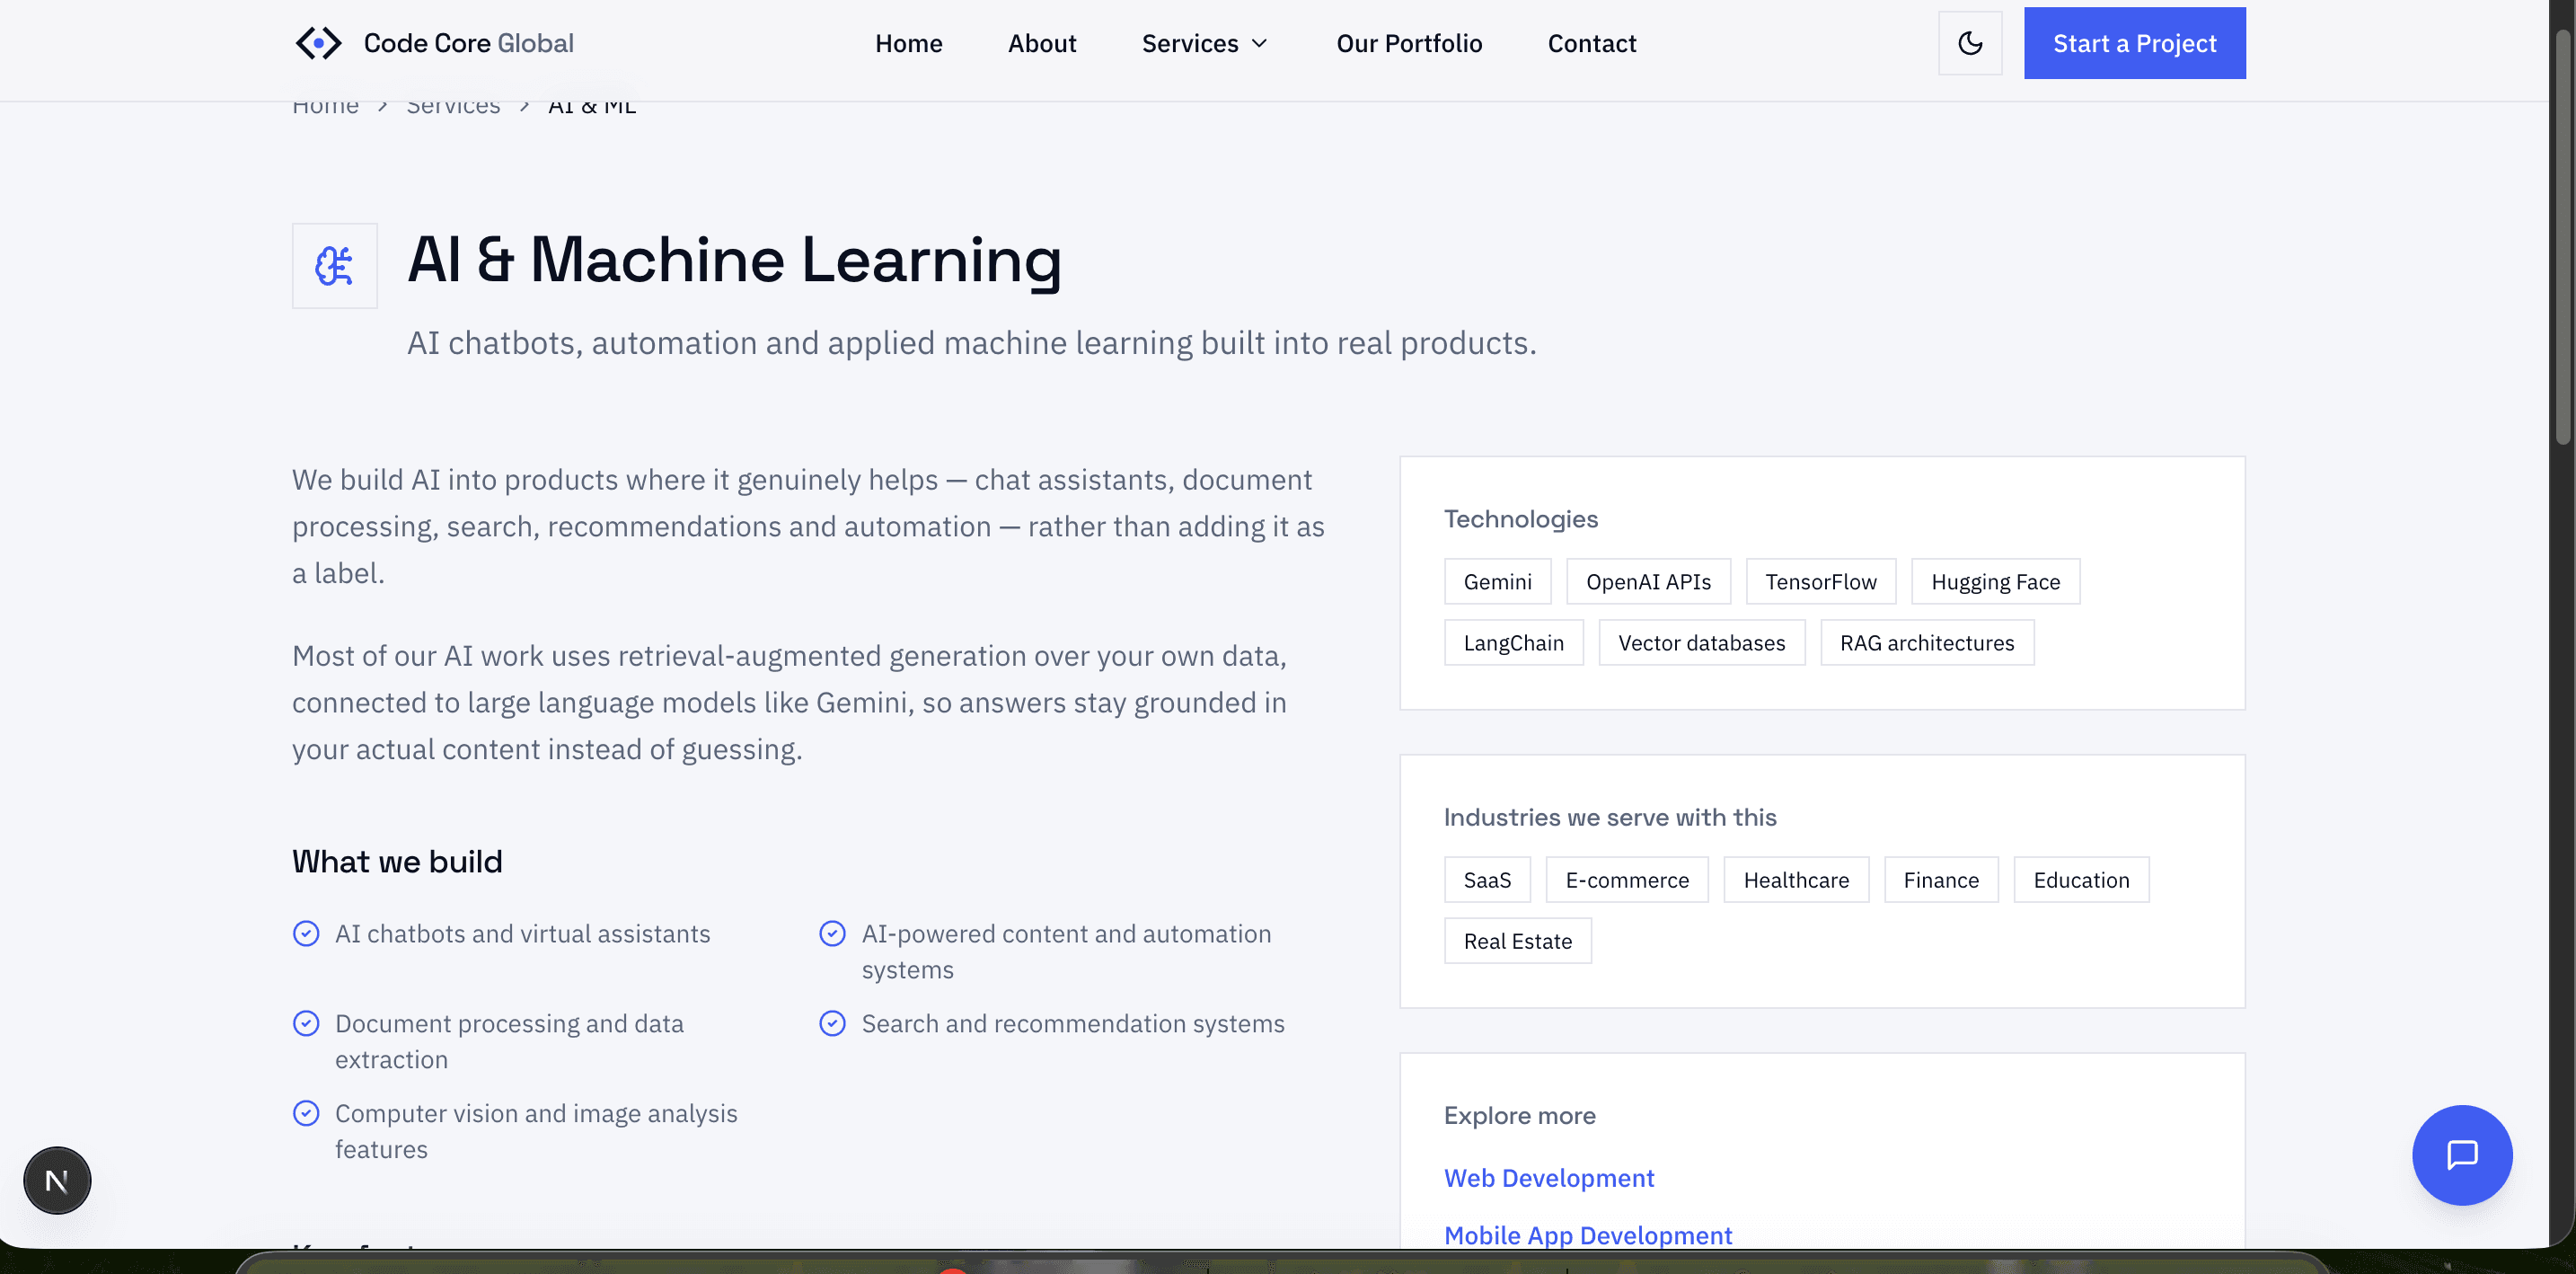Open the Web Development link
Image resolution: width=2576 pixels, height=1274 pixels.
coord(1549,1178)
